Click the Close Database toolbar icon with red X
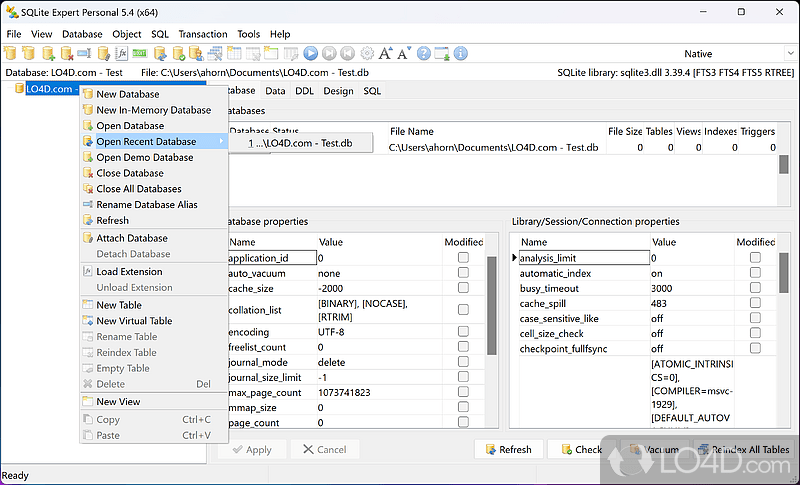The image size is (800, 485). coord(66,53)
